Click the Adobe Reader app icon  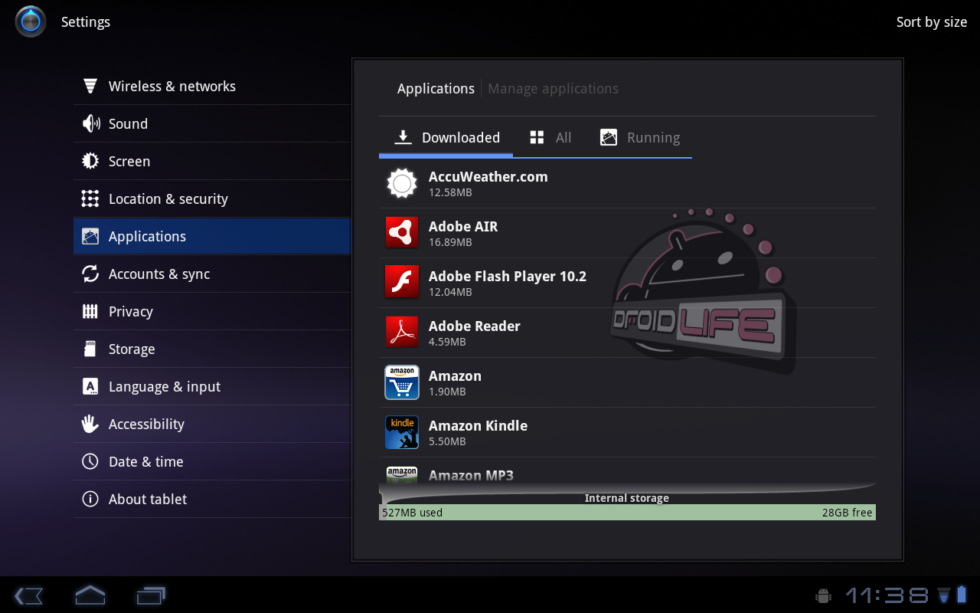tap(402, 332)
